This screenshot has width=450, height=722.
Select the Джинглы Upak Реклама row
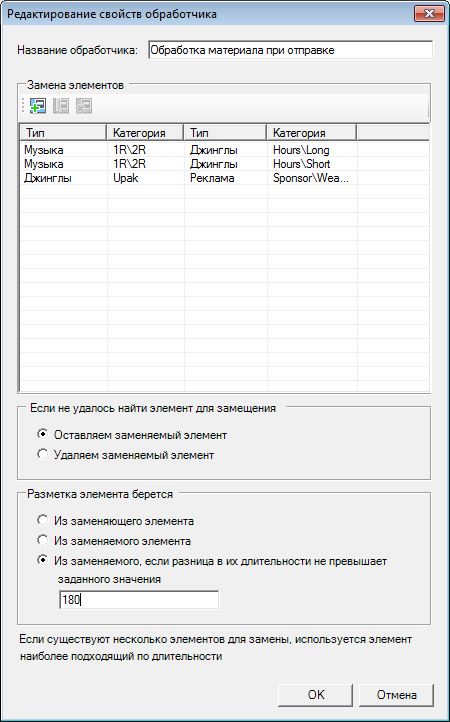(225, 179)
